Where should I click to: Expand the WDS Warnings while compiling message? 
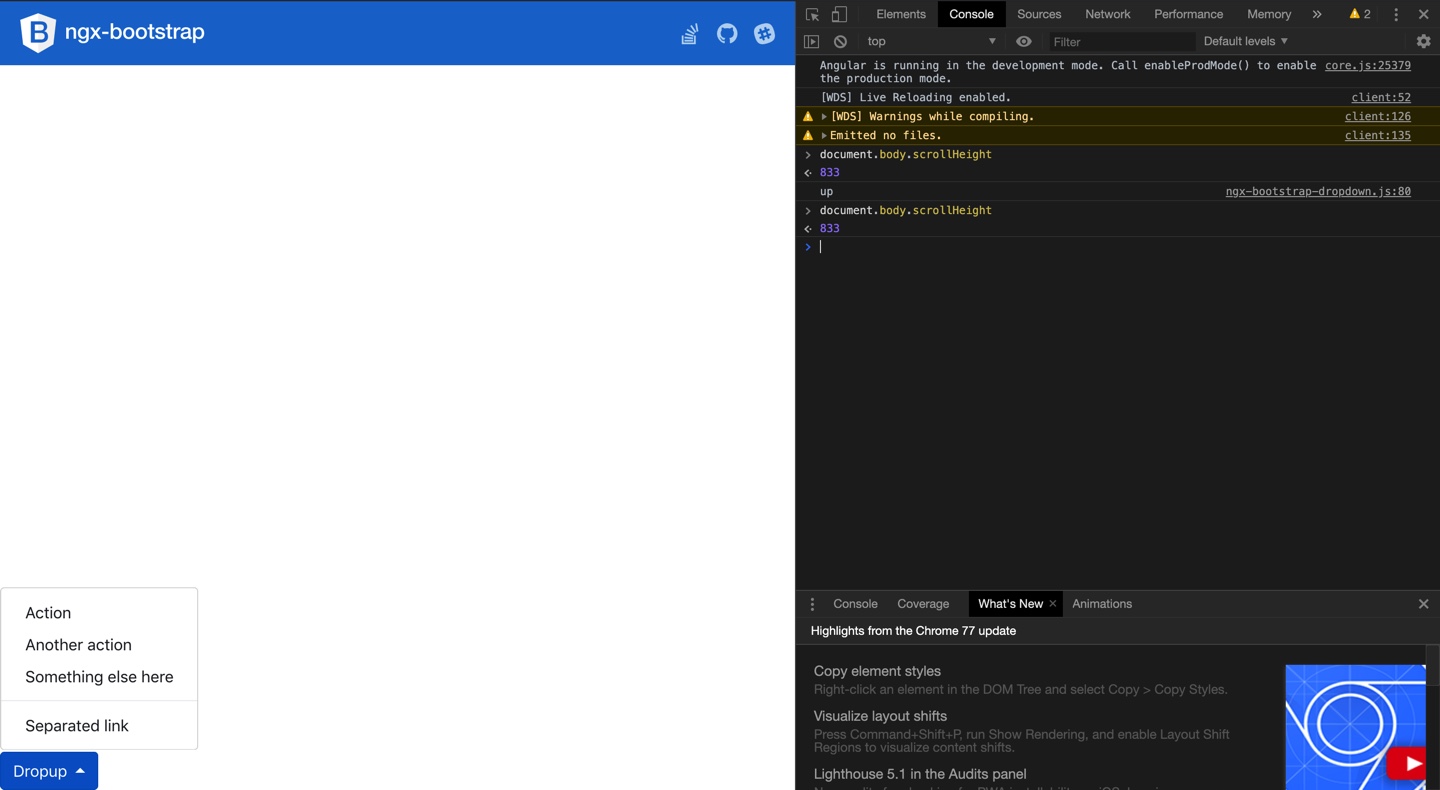[824, 116]
